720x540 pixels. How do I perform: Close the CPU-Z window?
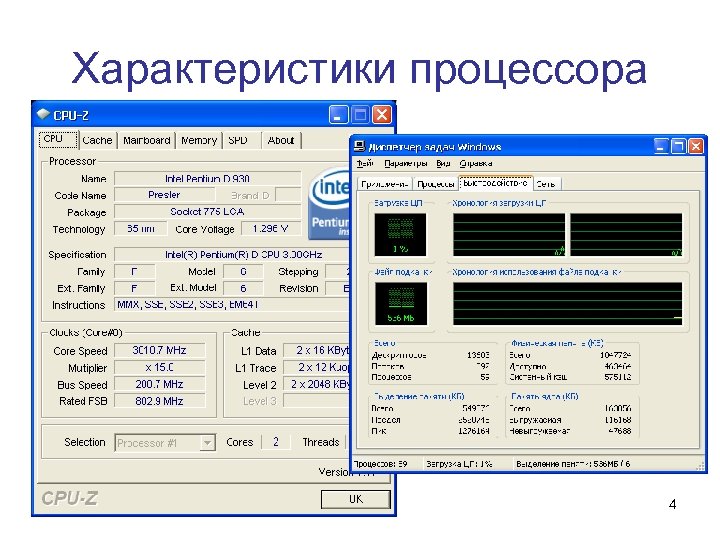(382, 115)
